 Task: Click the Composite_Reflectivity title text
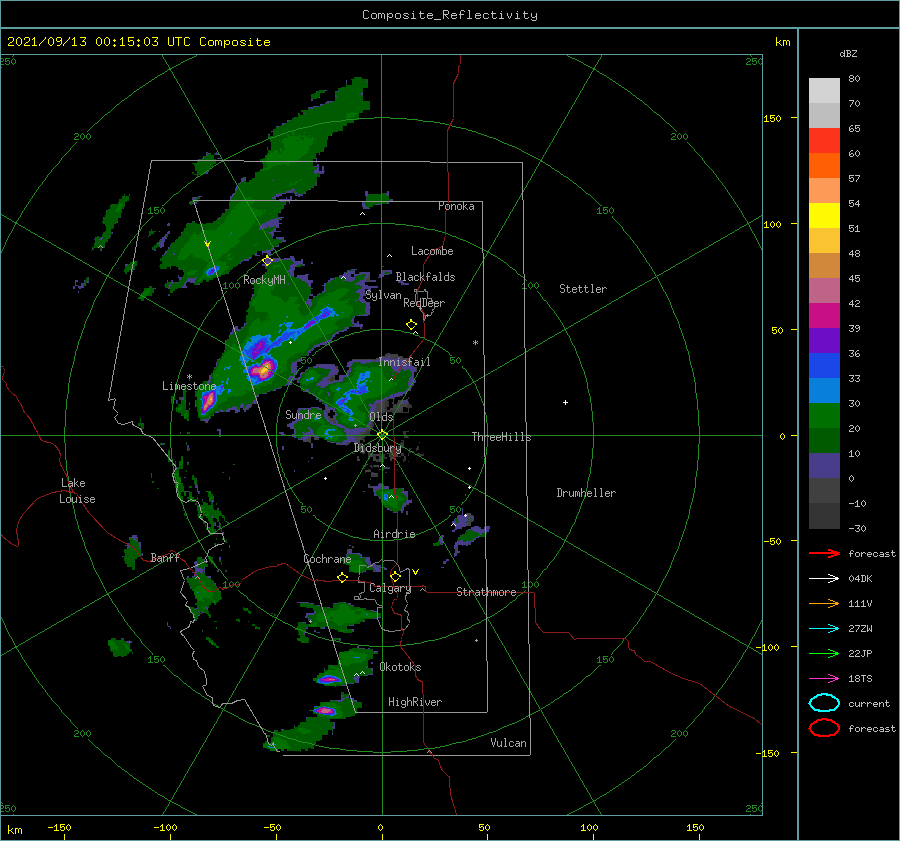pos(449,15)
